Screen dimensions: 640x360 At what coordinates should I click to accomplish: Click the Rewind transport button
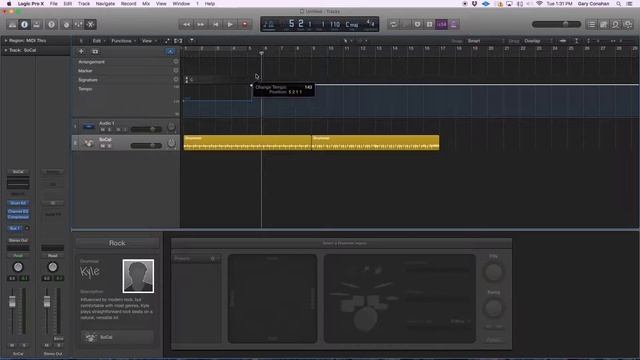pos(186,24)
